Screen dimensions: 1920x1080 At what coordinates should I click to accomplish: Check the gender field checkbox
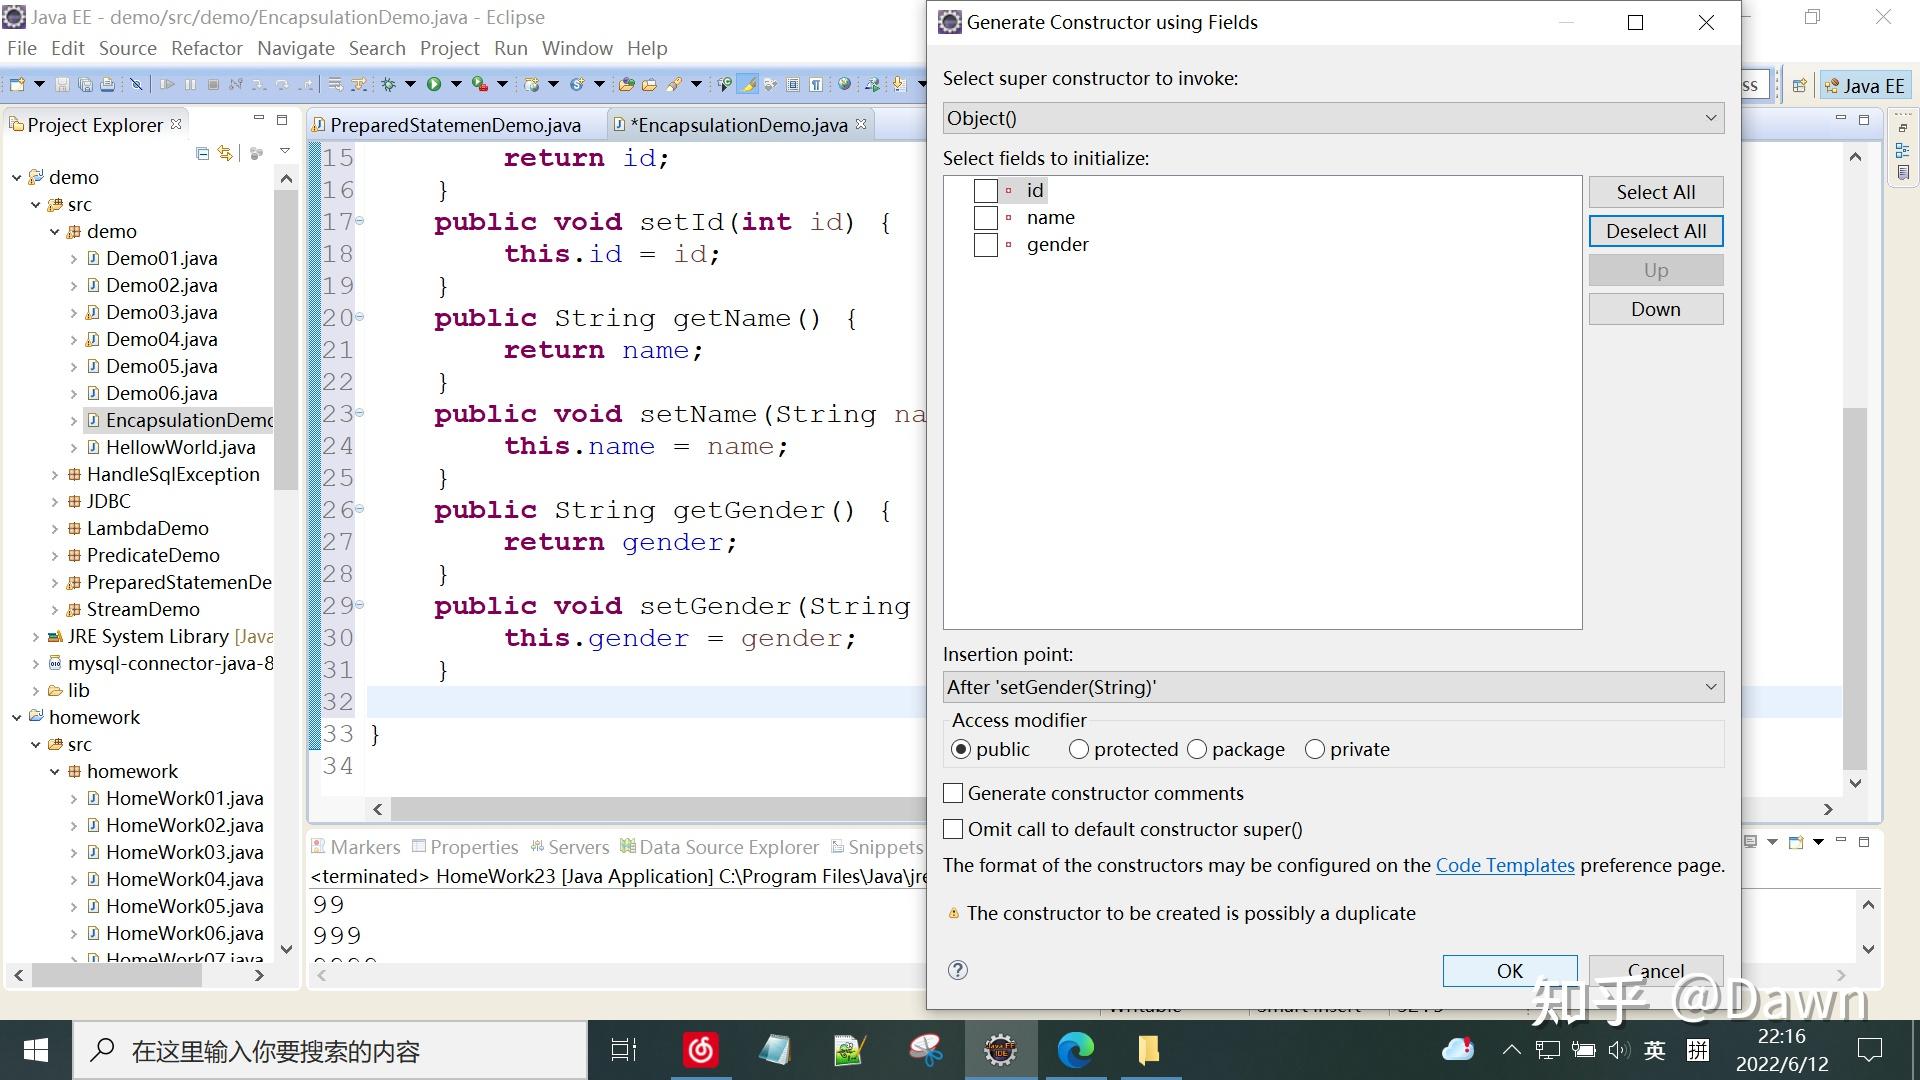986,245
